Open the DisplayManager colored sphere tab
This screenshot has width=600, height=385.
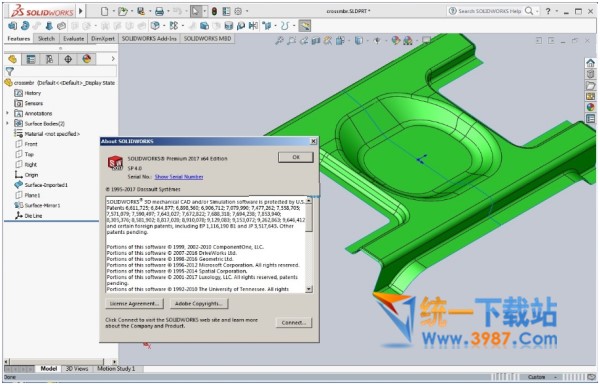click(x=86, y=59)
